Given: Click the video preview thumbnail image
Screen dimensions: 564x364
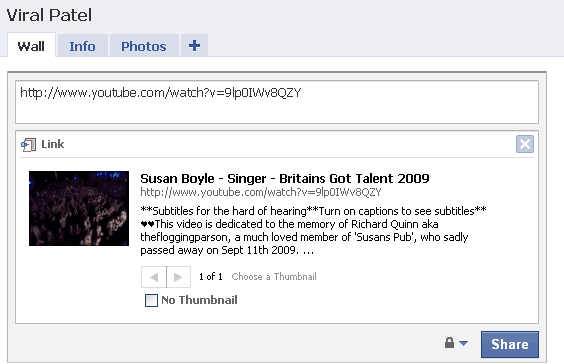Looking at the screenshot, I should (79, 208).
